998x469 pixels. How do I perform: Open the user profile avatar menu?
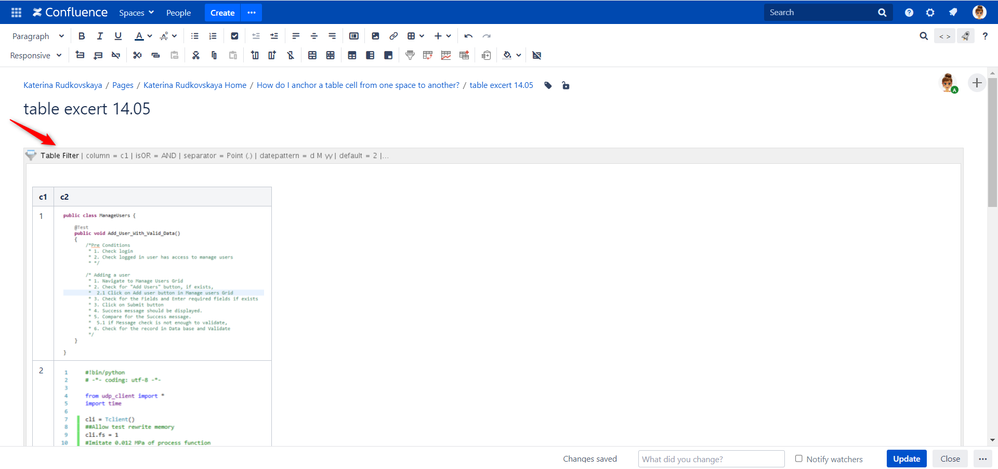click(x=980, y=12)
